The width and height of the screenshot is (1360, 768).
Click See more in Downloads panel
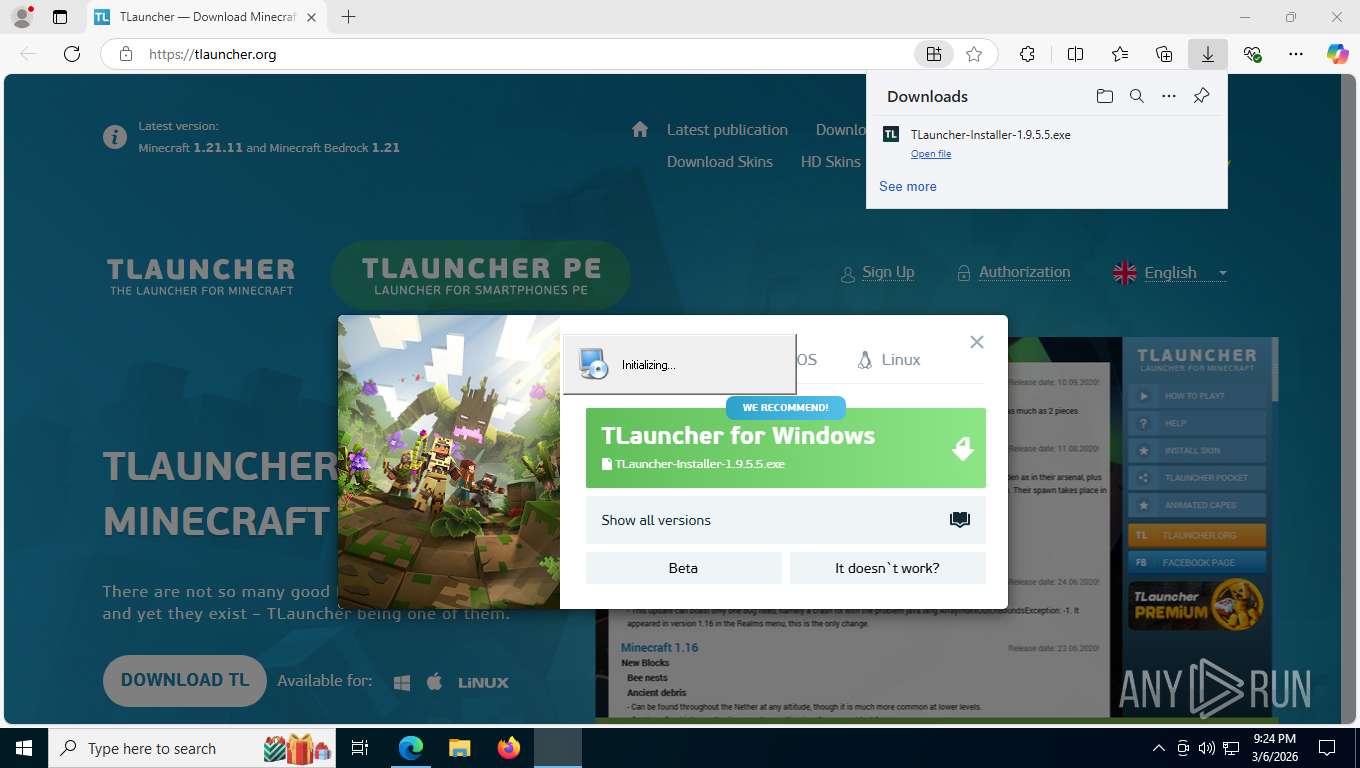pyautogui.click(x=908, y=186)
